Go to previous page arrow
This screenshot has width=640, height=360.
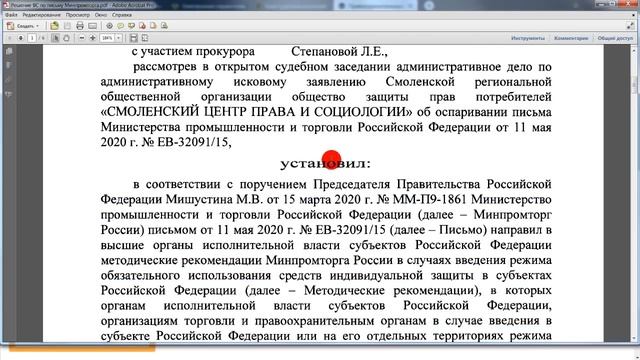(x=10, y=38)
